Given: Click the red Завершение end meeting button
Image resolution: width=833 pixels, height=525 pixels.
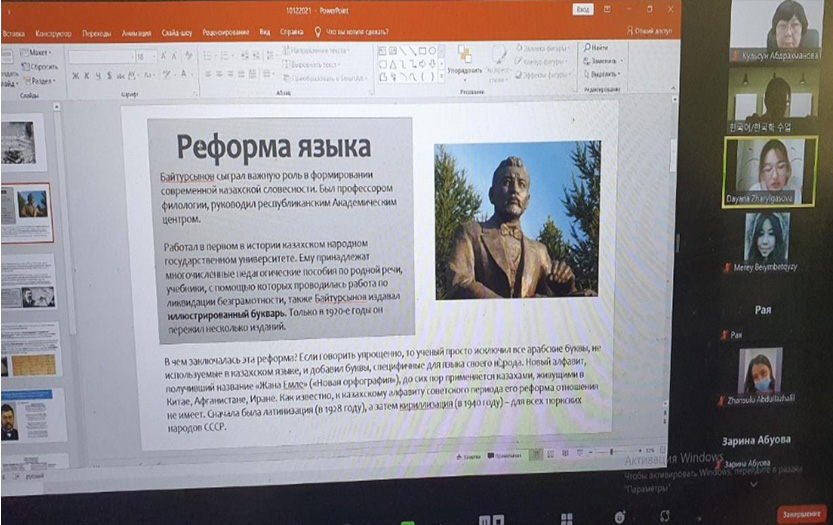Looking at the screenshot, I should pos(800,513).
